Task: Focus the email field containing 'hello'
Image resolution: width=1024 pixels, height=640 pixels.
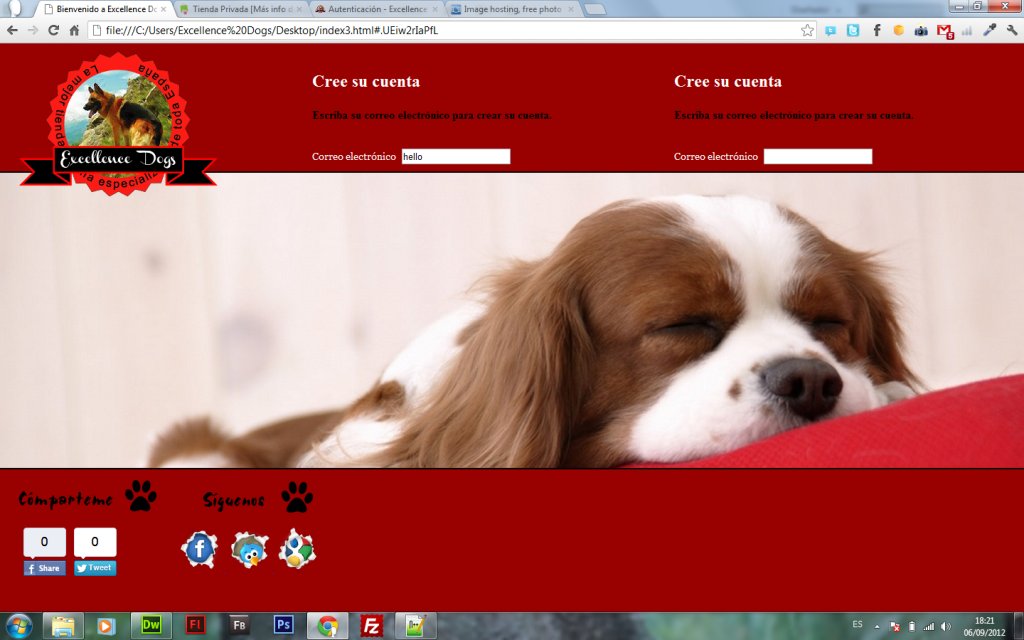Action: coord(455,157)
